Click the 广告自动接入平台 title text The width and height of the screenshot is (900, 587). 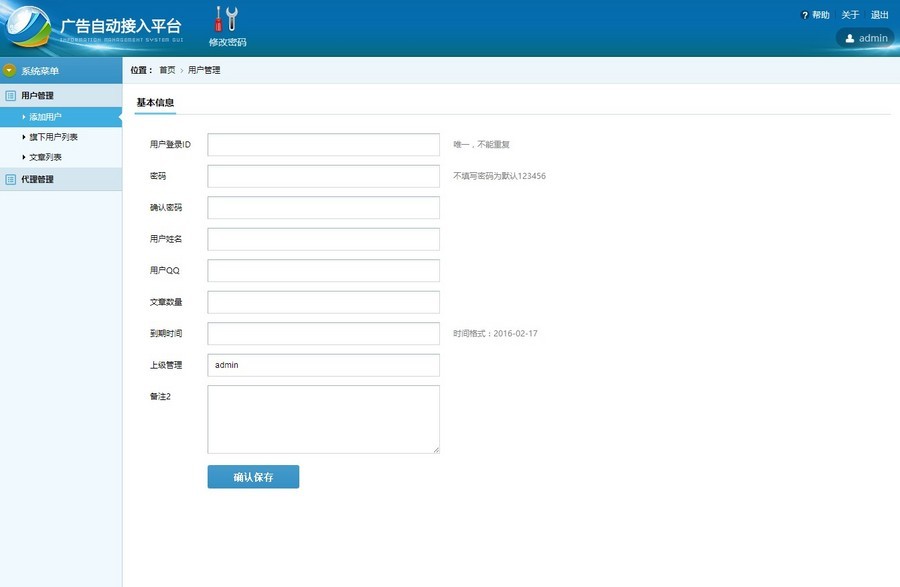pos(121,25)
